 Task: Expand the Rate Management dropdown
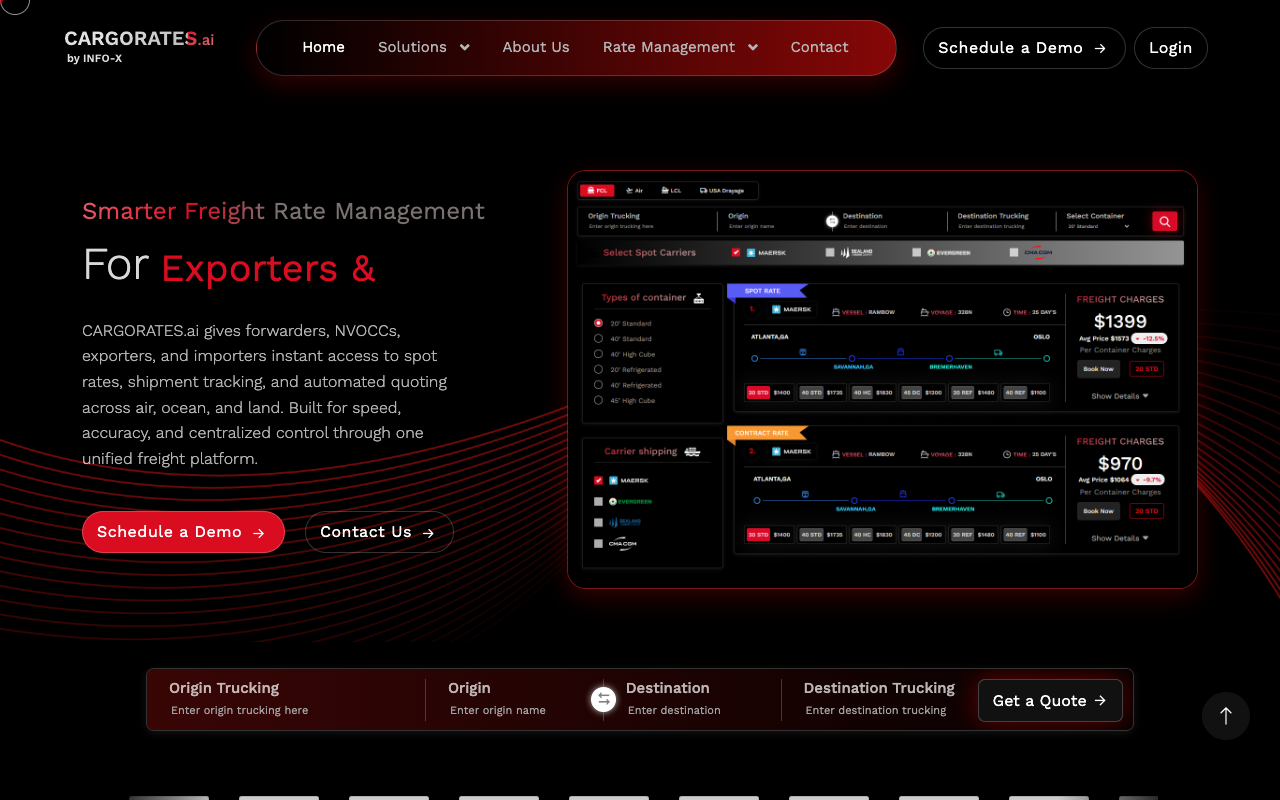click(680, 47)
